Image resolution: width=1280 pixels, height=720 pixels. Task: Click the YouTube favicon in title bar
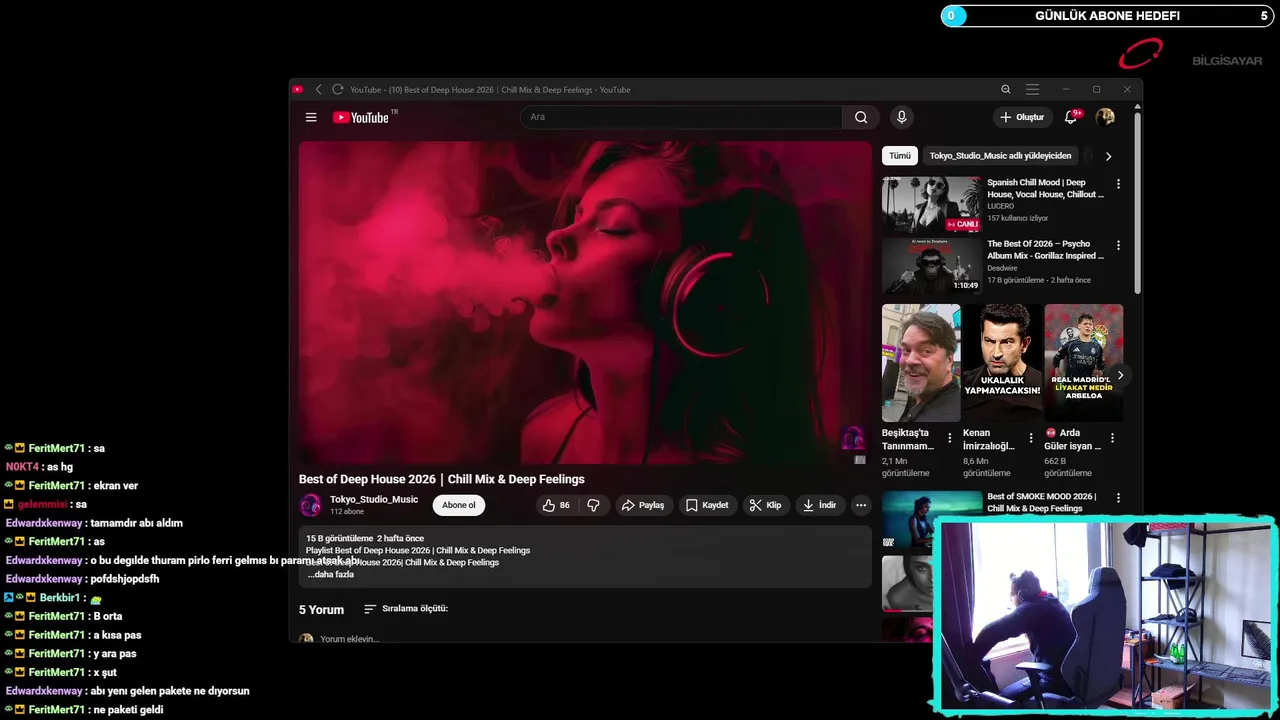(x=298, y=90)
